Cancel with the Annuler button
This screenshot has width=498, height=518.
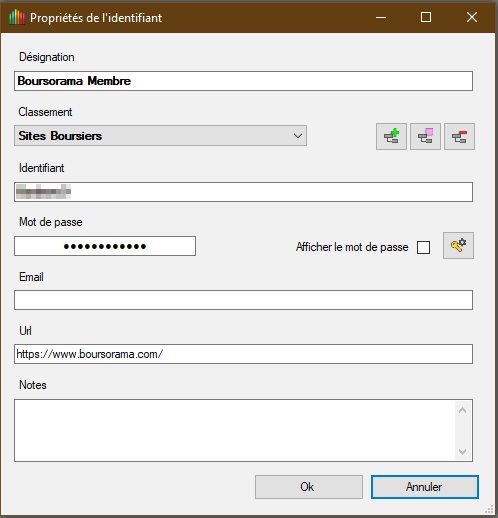(425, 487)
